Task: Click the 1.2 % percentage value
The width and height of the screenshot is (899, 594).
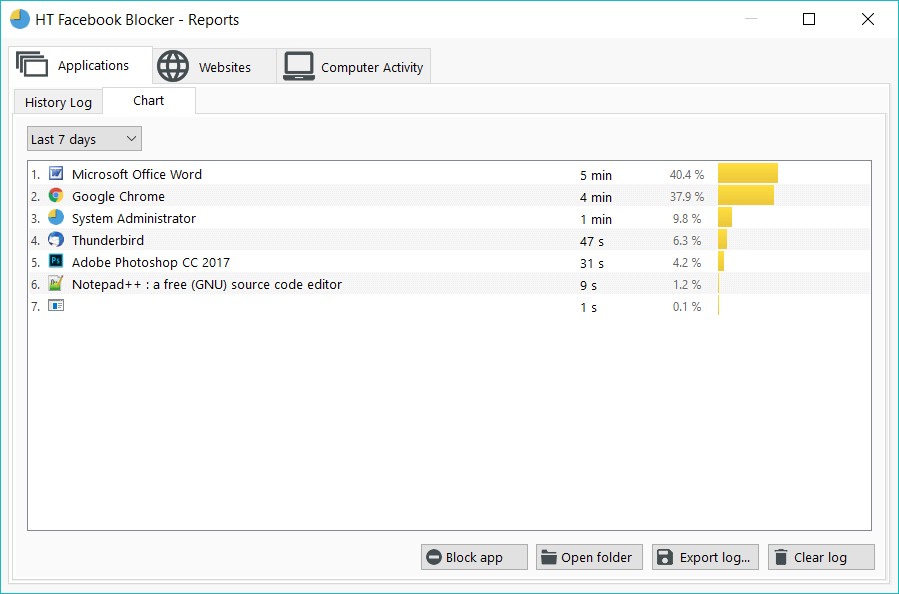Action: [687, 284]
